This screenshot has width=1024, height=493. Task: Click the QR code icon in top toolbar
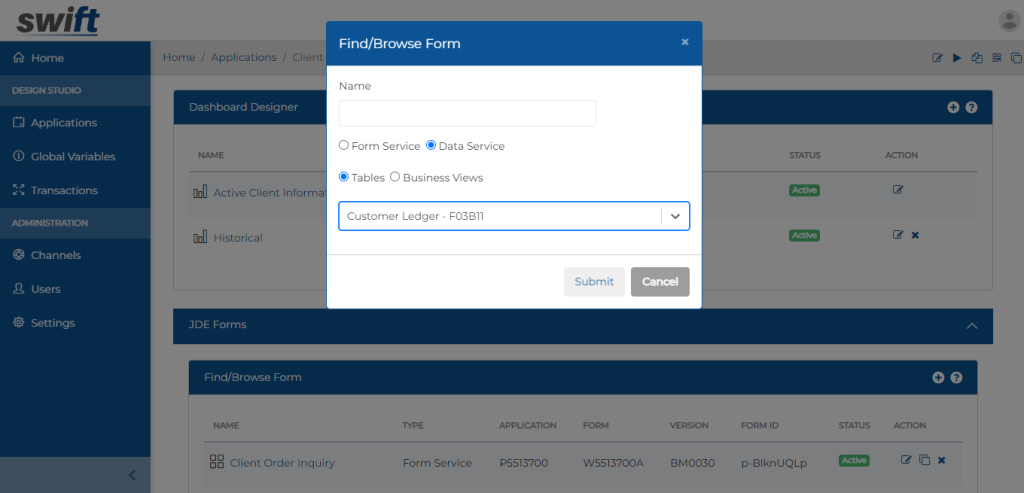point(996,58)
